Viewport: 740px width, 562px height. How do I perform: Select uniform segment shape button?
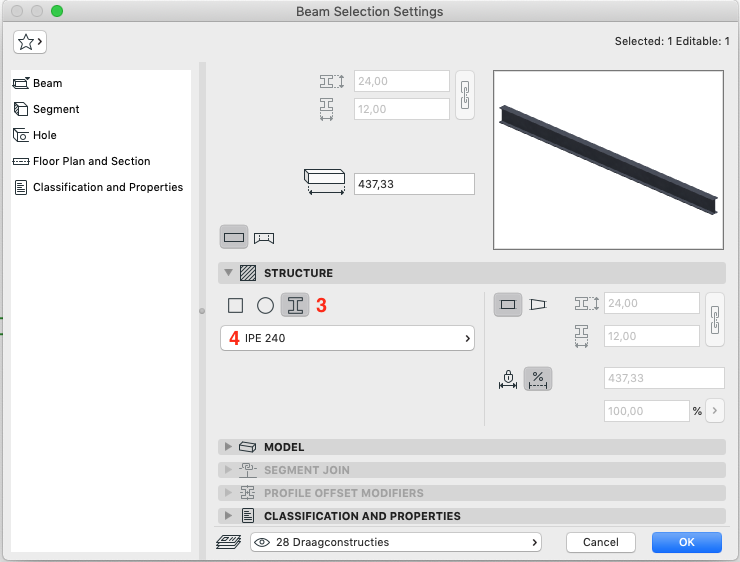[x=508, y=304]
